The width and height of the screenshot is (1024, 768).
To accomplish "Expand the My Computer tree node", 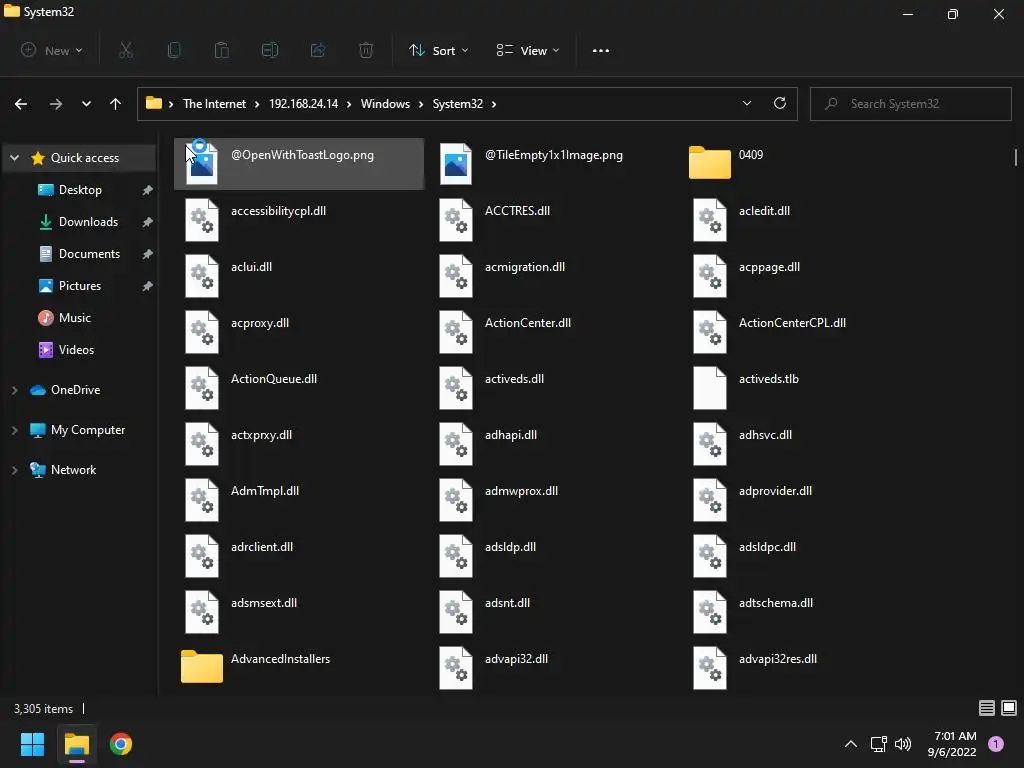I will tap(14, 430).
